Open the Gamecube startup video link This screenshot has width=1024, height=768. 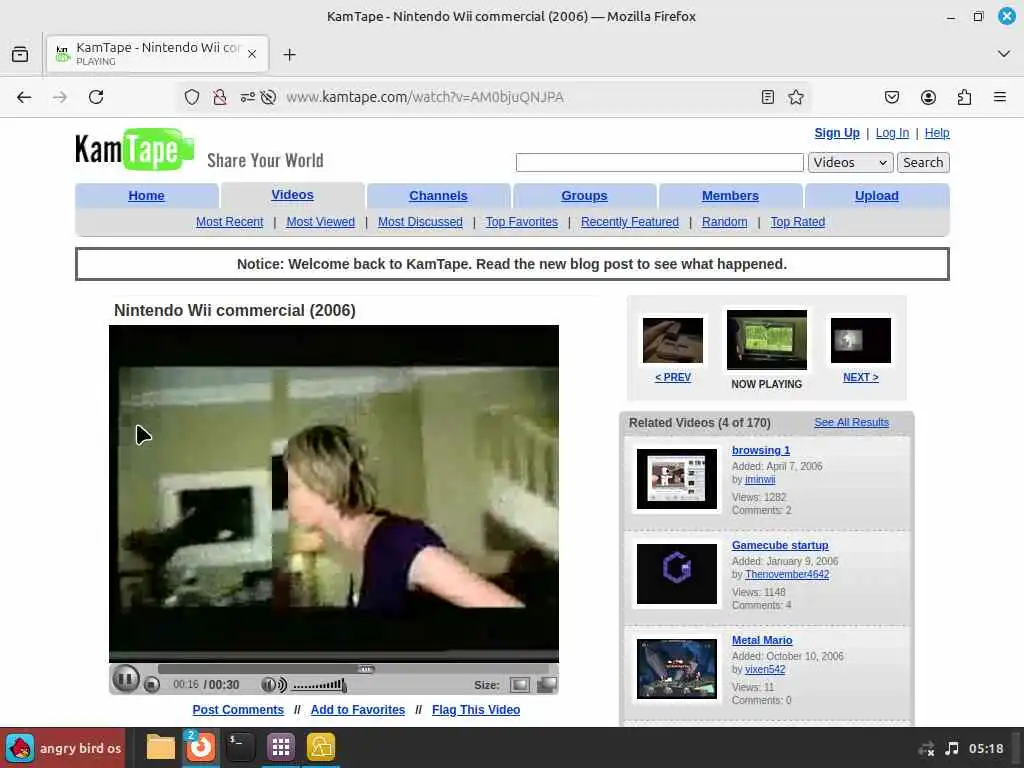click(x=780, y=545)
